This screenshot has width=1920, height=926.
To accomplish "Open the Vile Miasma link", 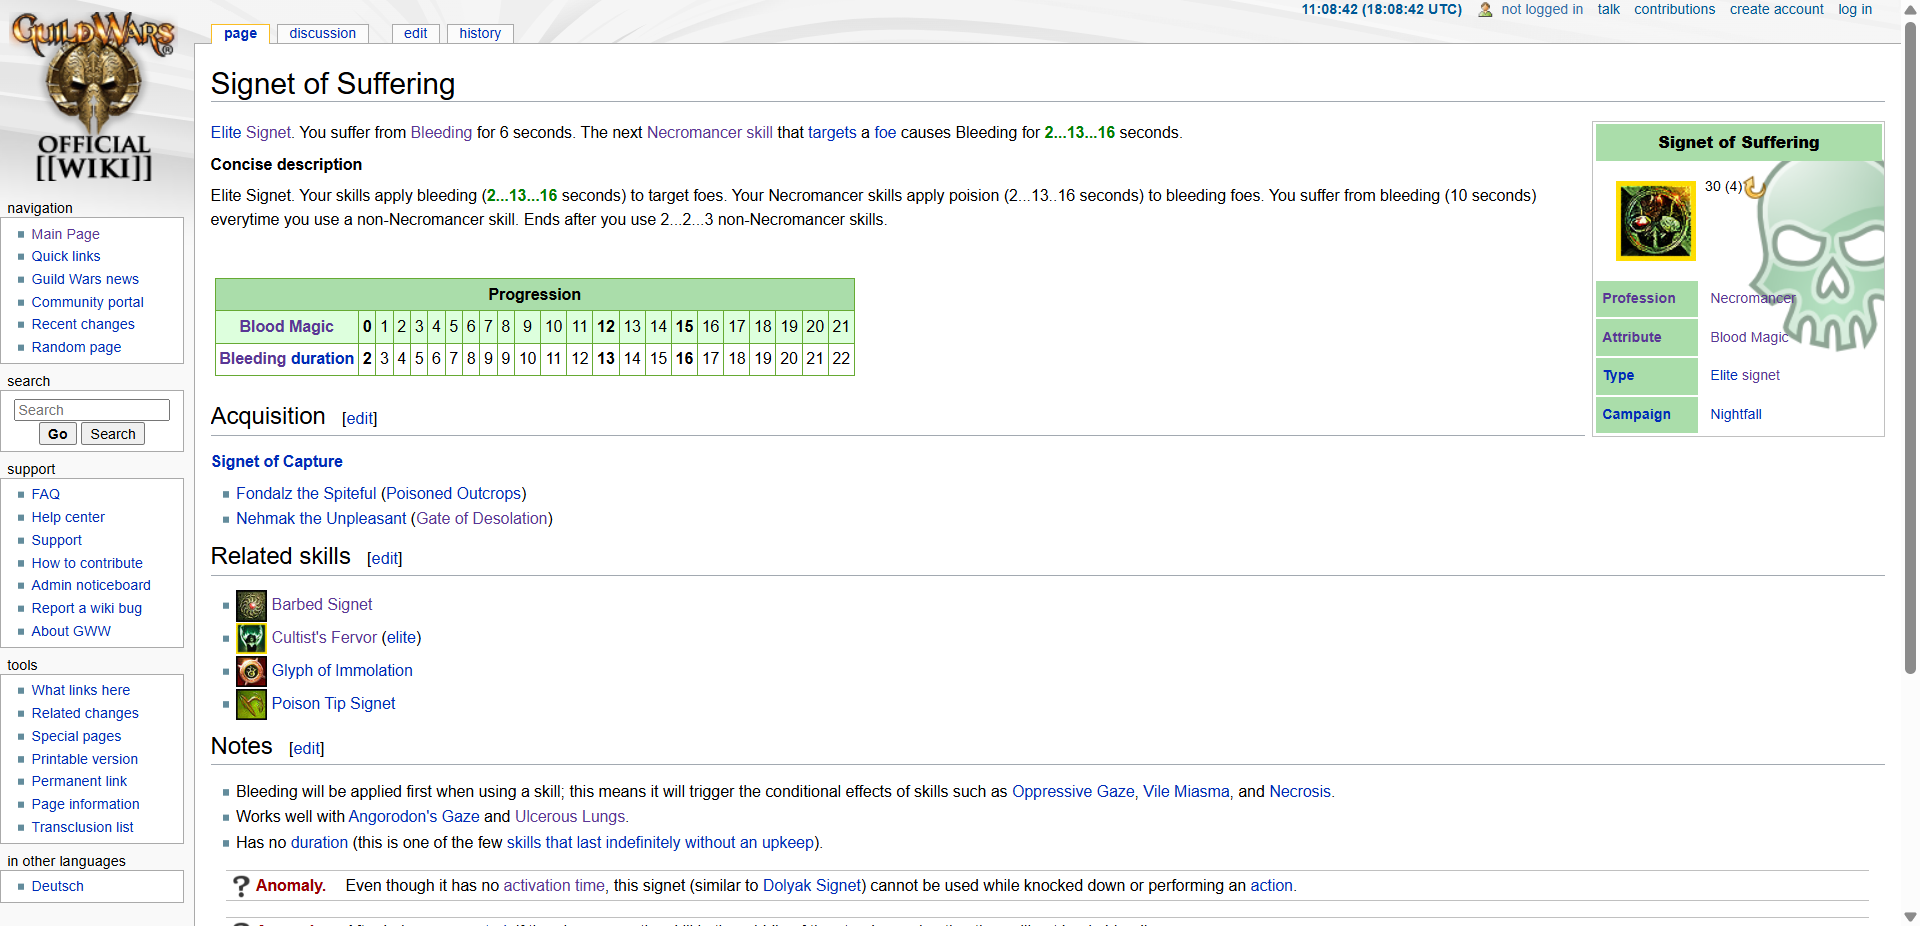I will coord(1186,791).
